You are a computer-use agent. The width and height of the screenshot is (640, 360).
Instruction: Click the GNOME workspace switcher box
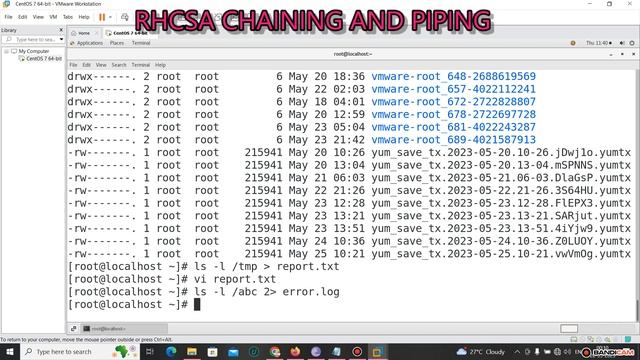569,329
